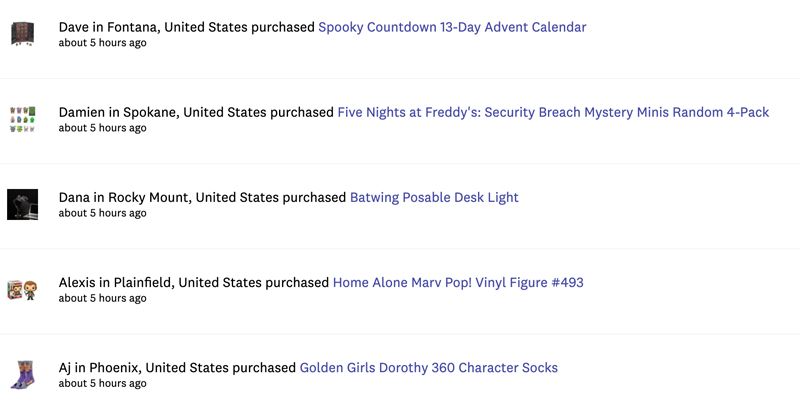This screenshot has height=418, width=800.
Task: Click the Golden Girls Dorothy socks thumbnail
Action: click(22, 375)
